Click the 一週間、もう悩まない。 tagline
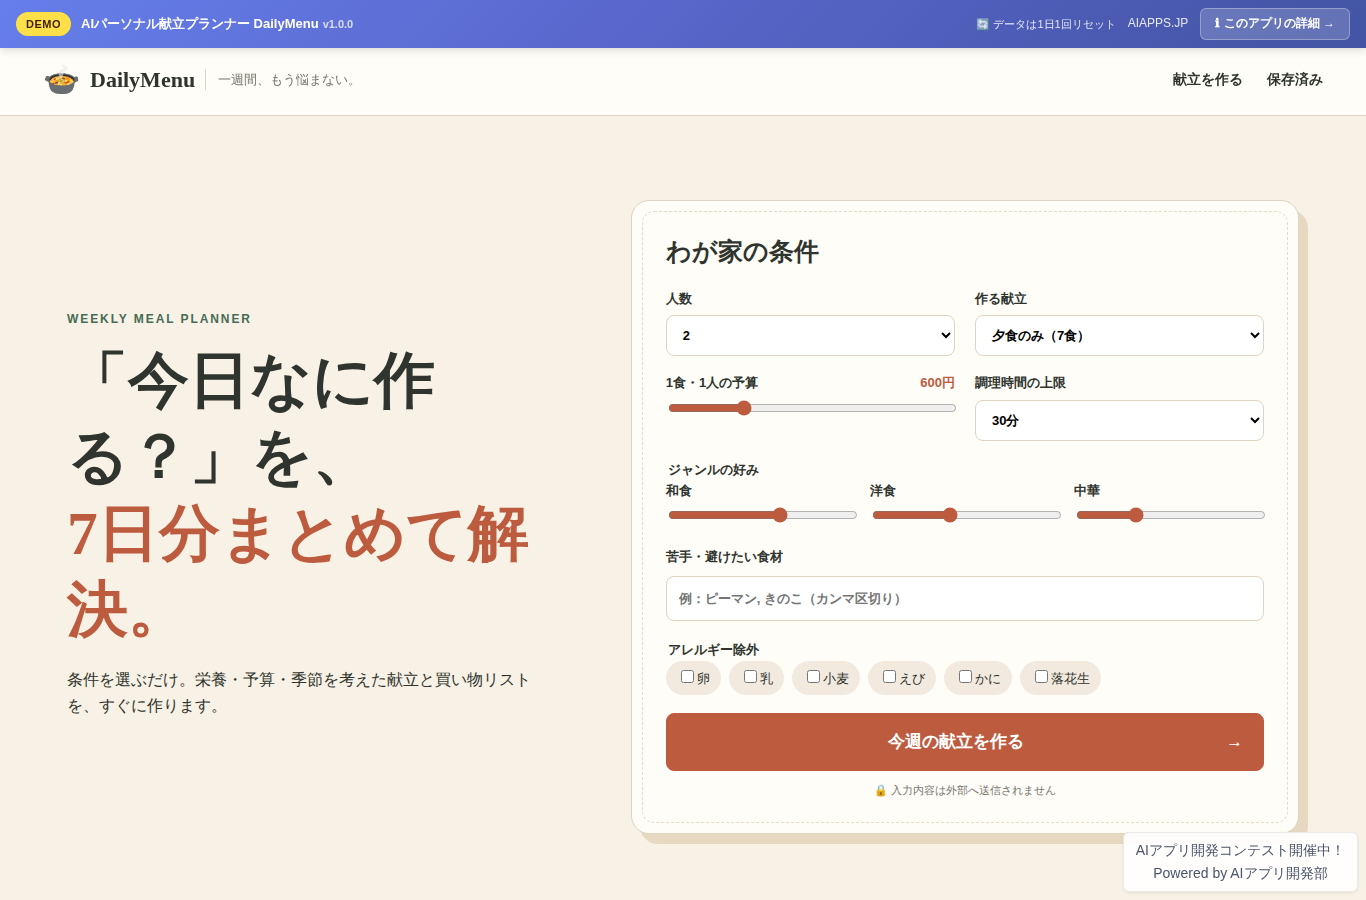 tap(288, 80)
